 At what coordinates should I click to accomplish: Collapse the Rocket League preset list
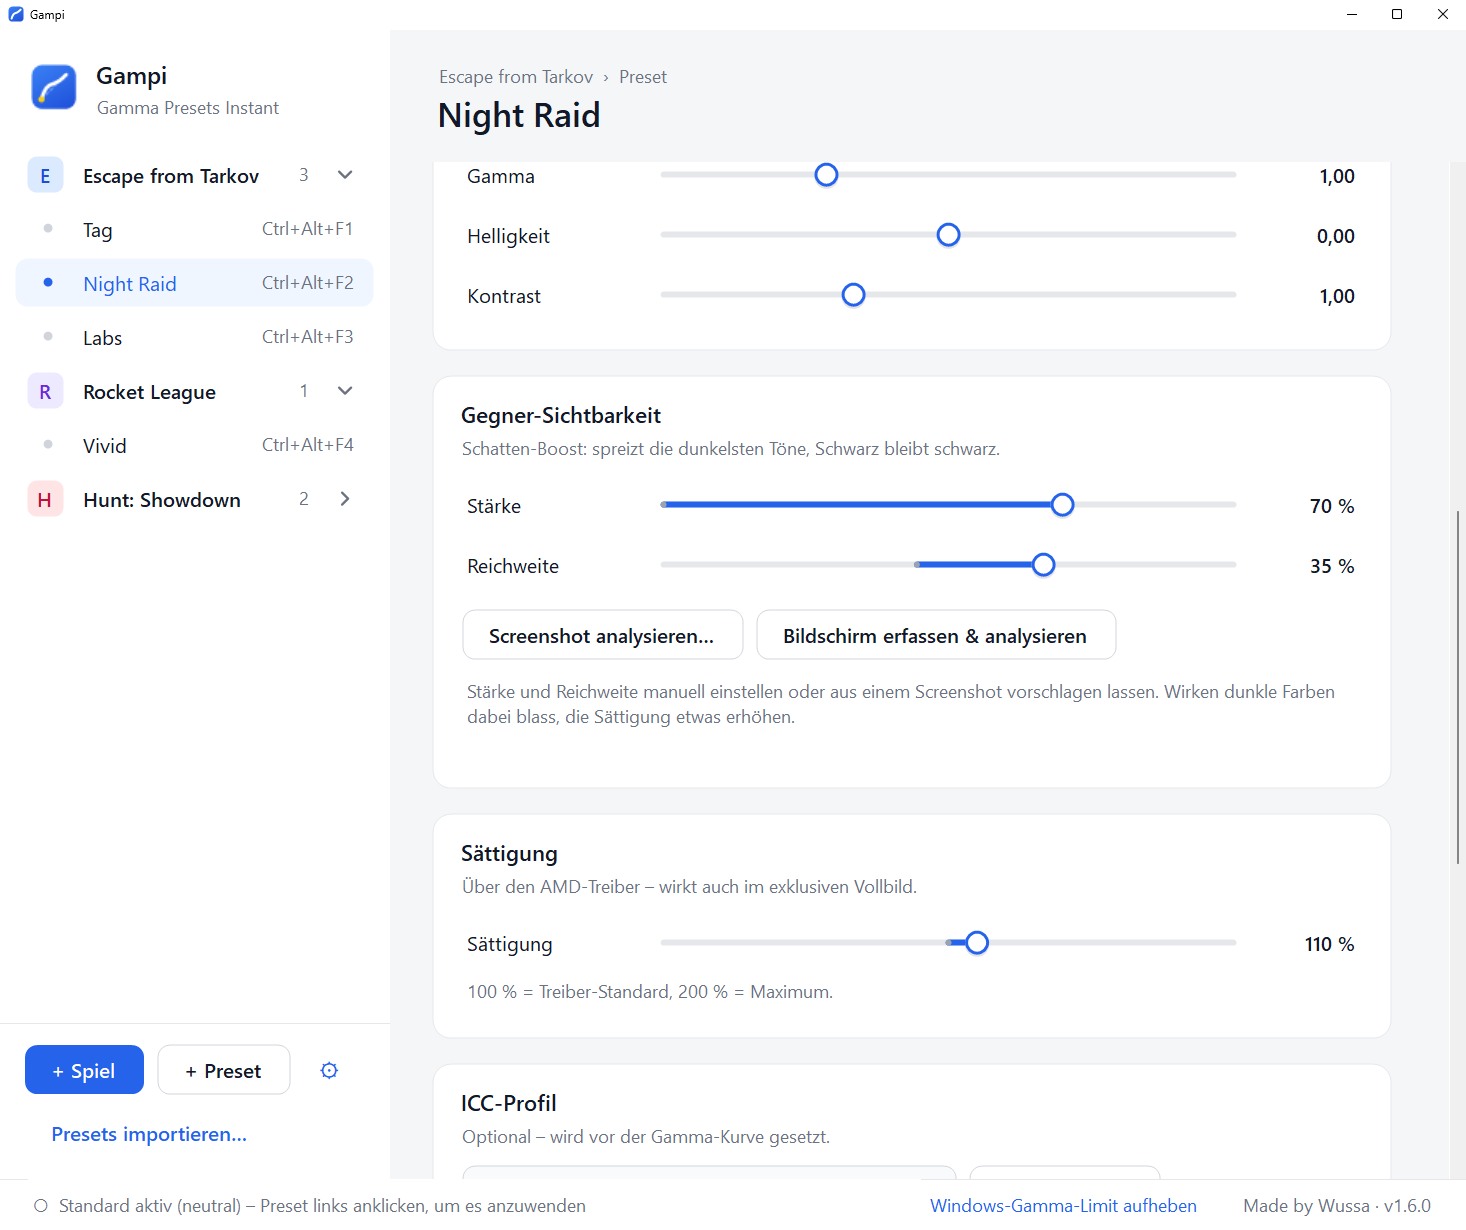pyautogui.click(x=345, y=391)
